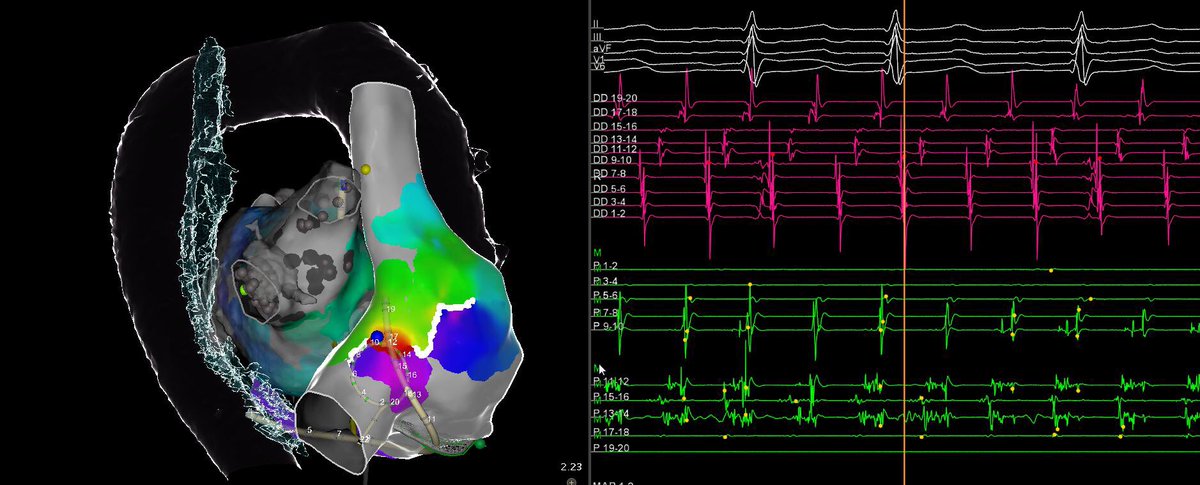
Task: Select electrode 5 on the lower-left catheter
Action: [310, 431]
